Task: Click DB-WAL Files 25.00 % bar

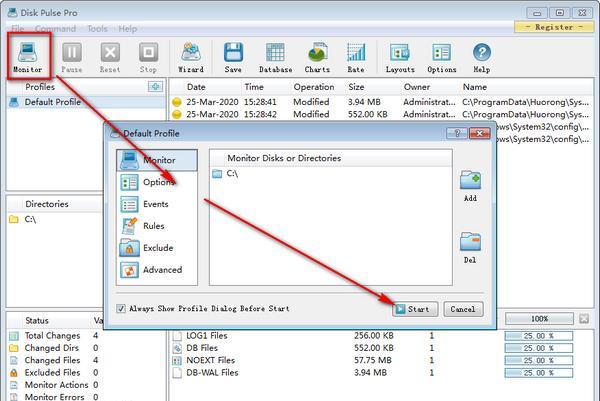Action: [x=538, y=373]
